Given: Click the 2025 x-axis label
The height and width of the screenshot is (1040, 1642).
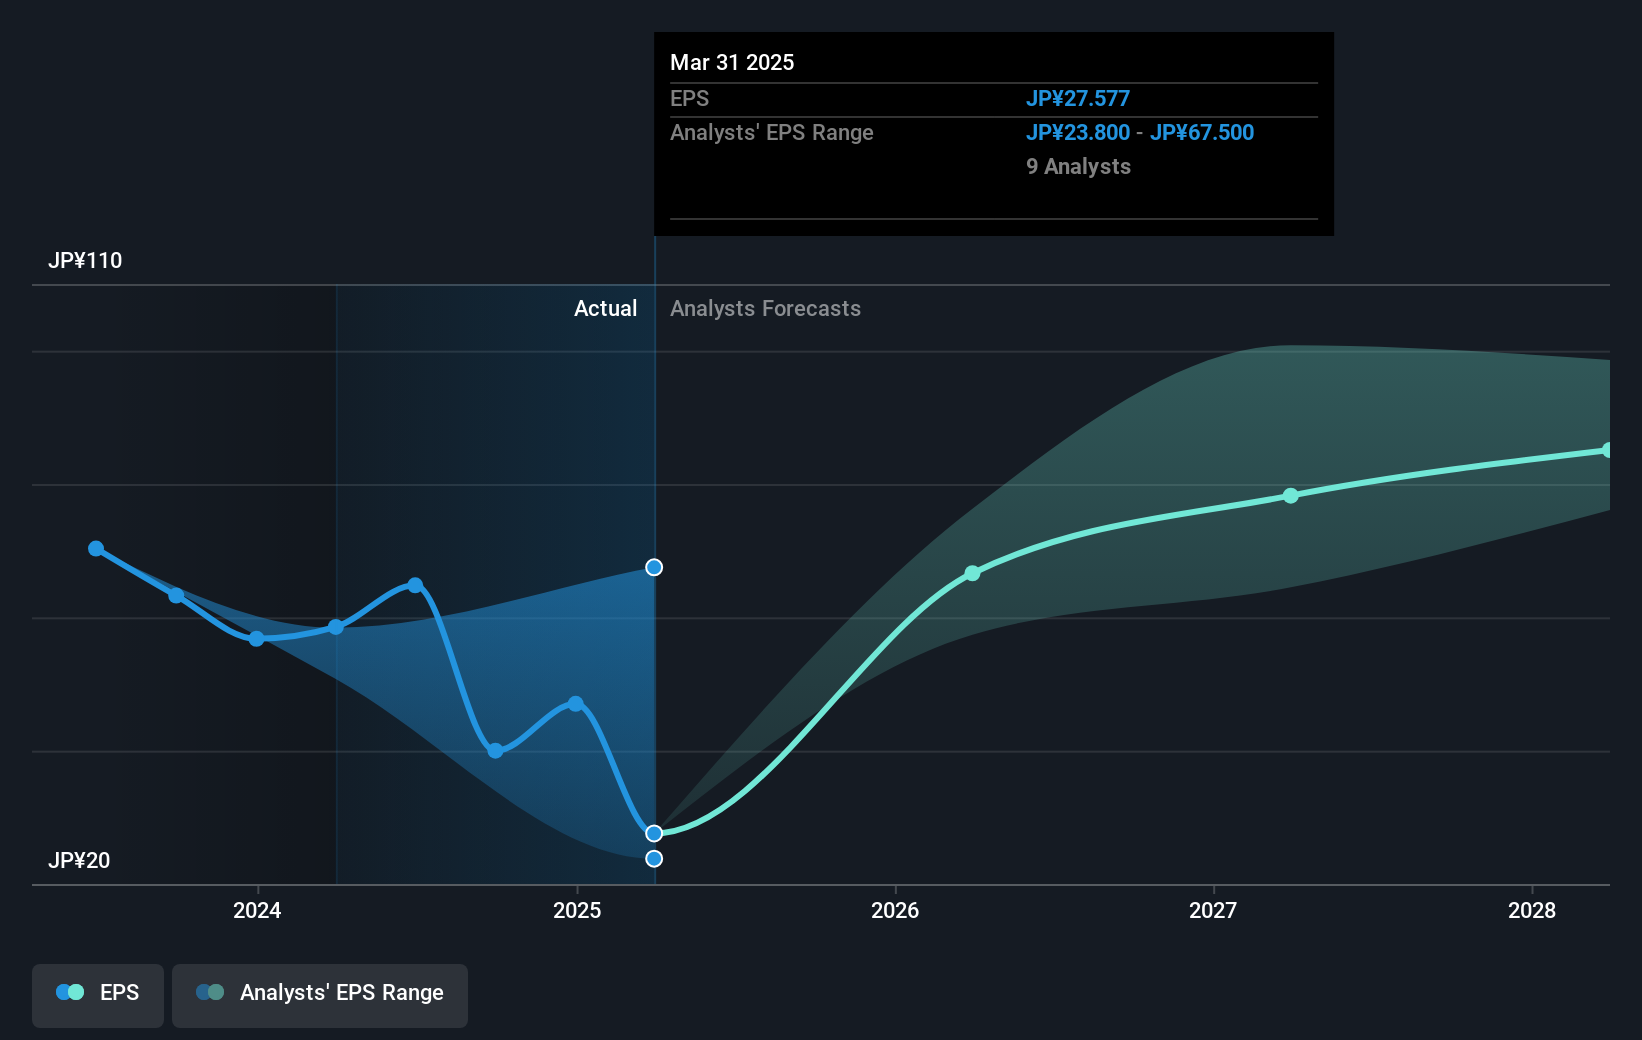Looking at the screenshot, I should click(x=577, y=910).
